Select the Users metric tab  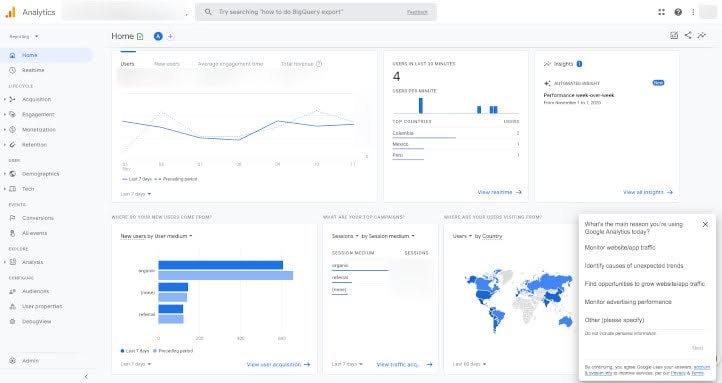(x=128, y=64)
